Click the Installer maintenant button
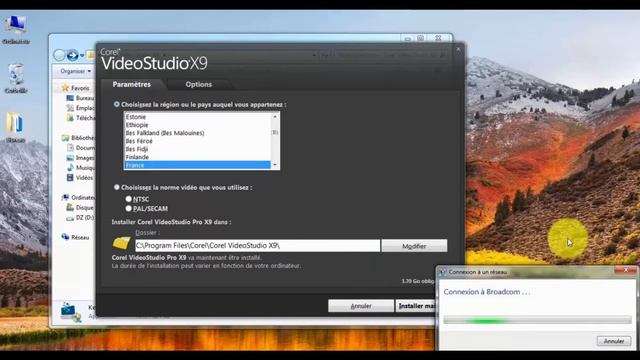The width and height of the screenshot is (640, 360). click(416, 306)
